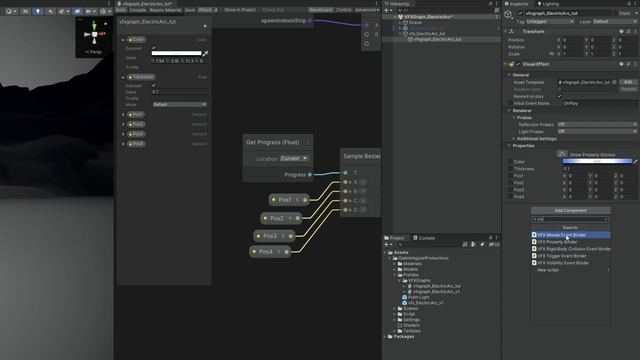Select vfx_ElectricArc_v1 prefab in Project
Viewport: 640px width, 360px height.
[x=422, y=303]
